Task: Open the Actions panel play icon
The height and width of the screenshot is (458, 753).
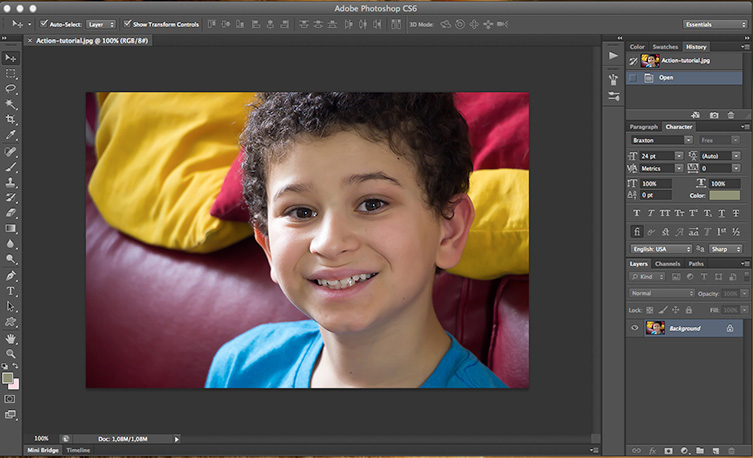Action: (613, 56)
